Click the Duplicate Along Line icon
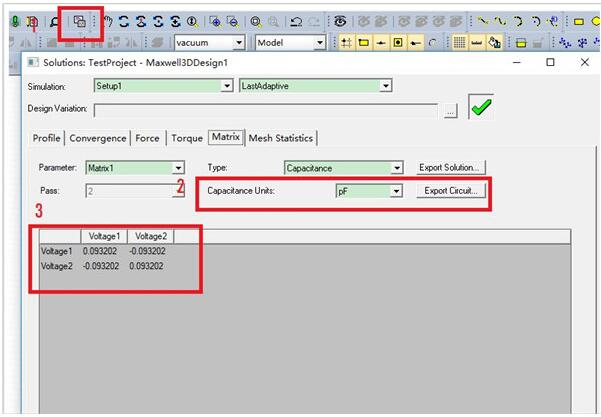 565,43
